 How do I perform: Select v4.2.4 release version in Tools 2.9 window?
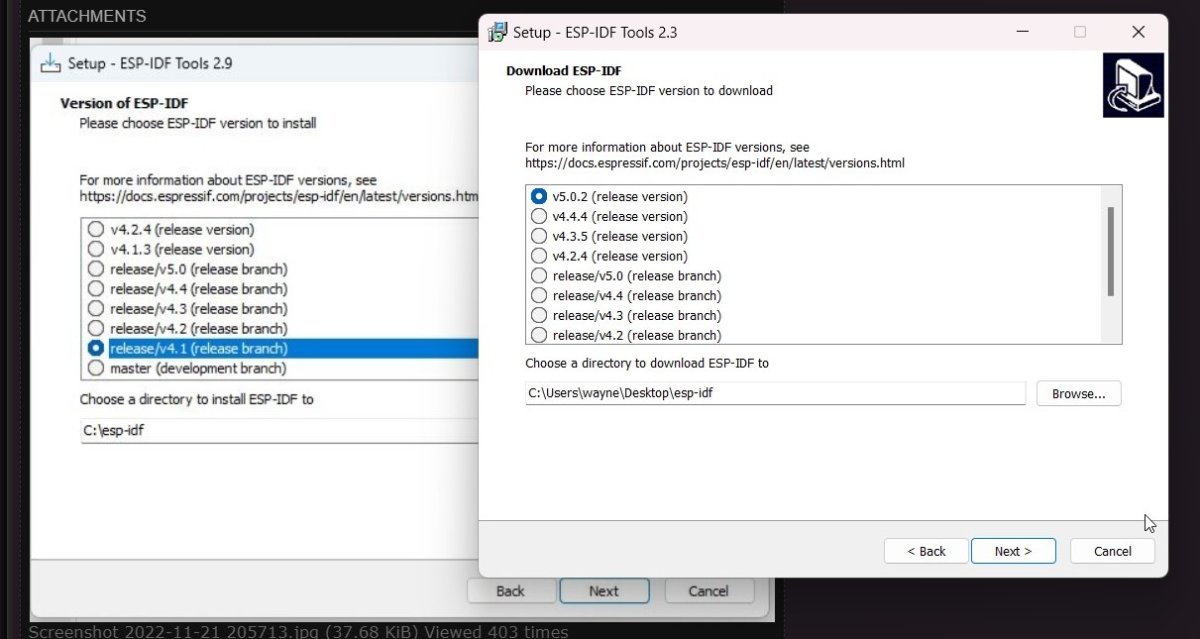[x=96, y=229]
